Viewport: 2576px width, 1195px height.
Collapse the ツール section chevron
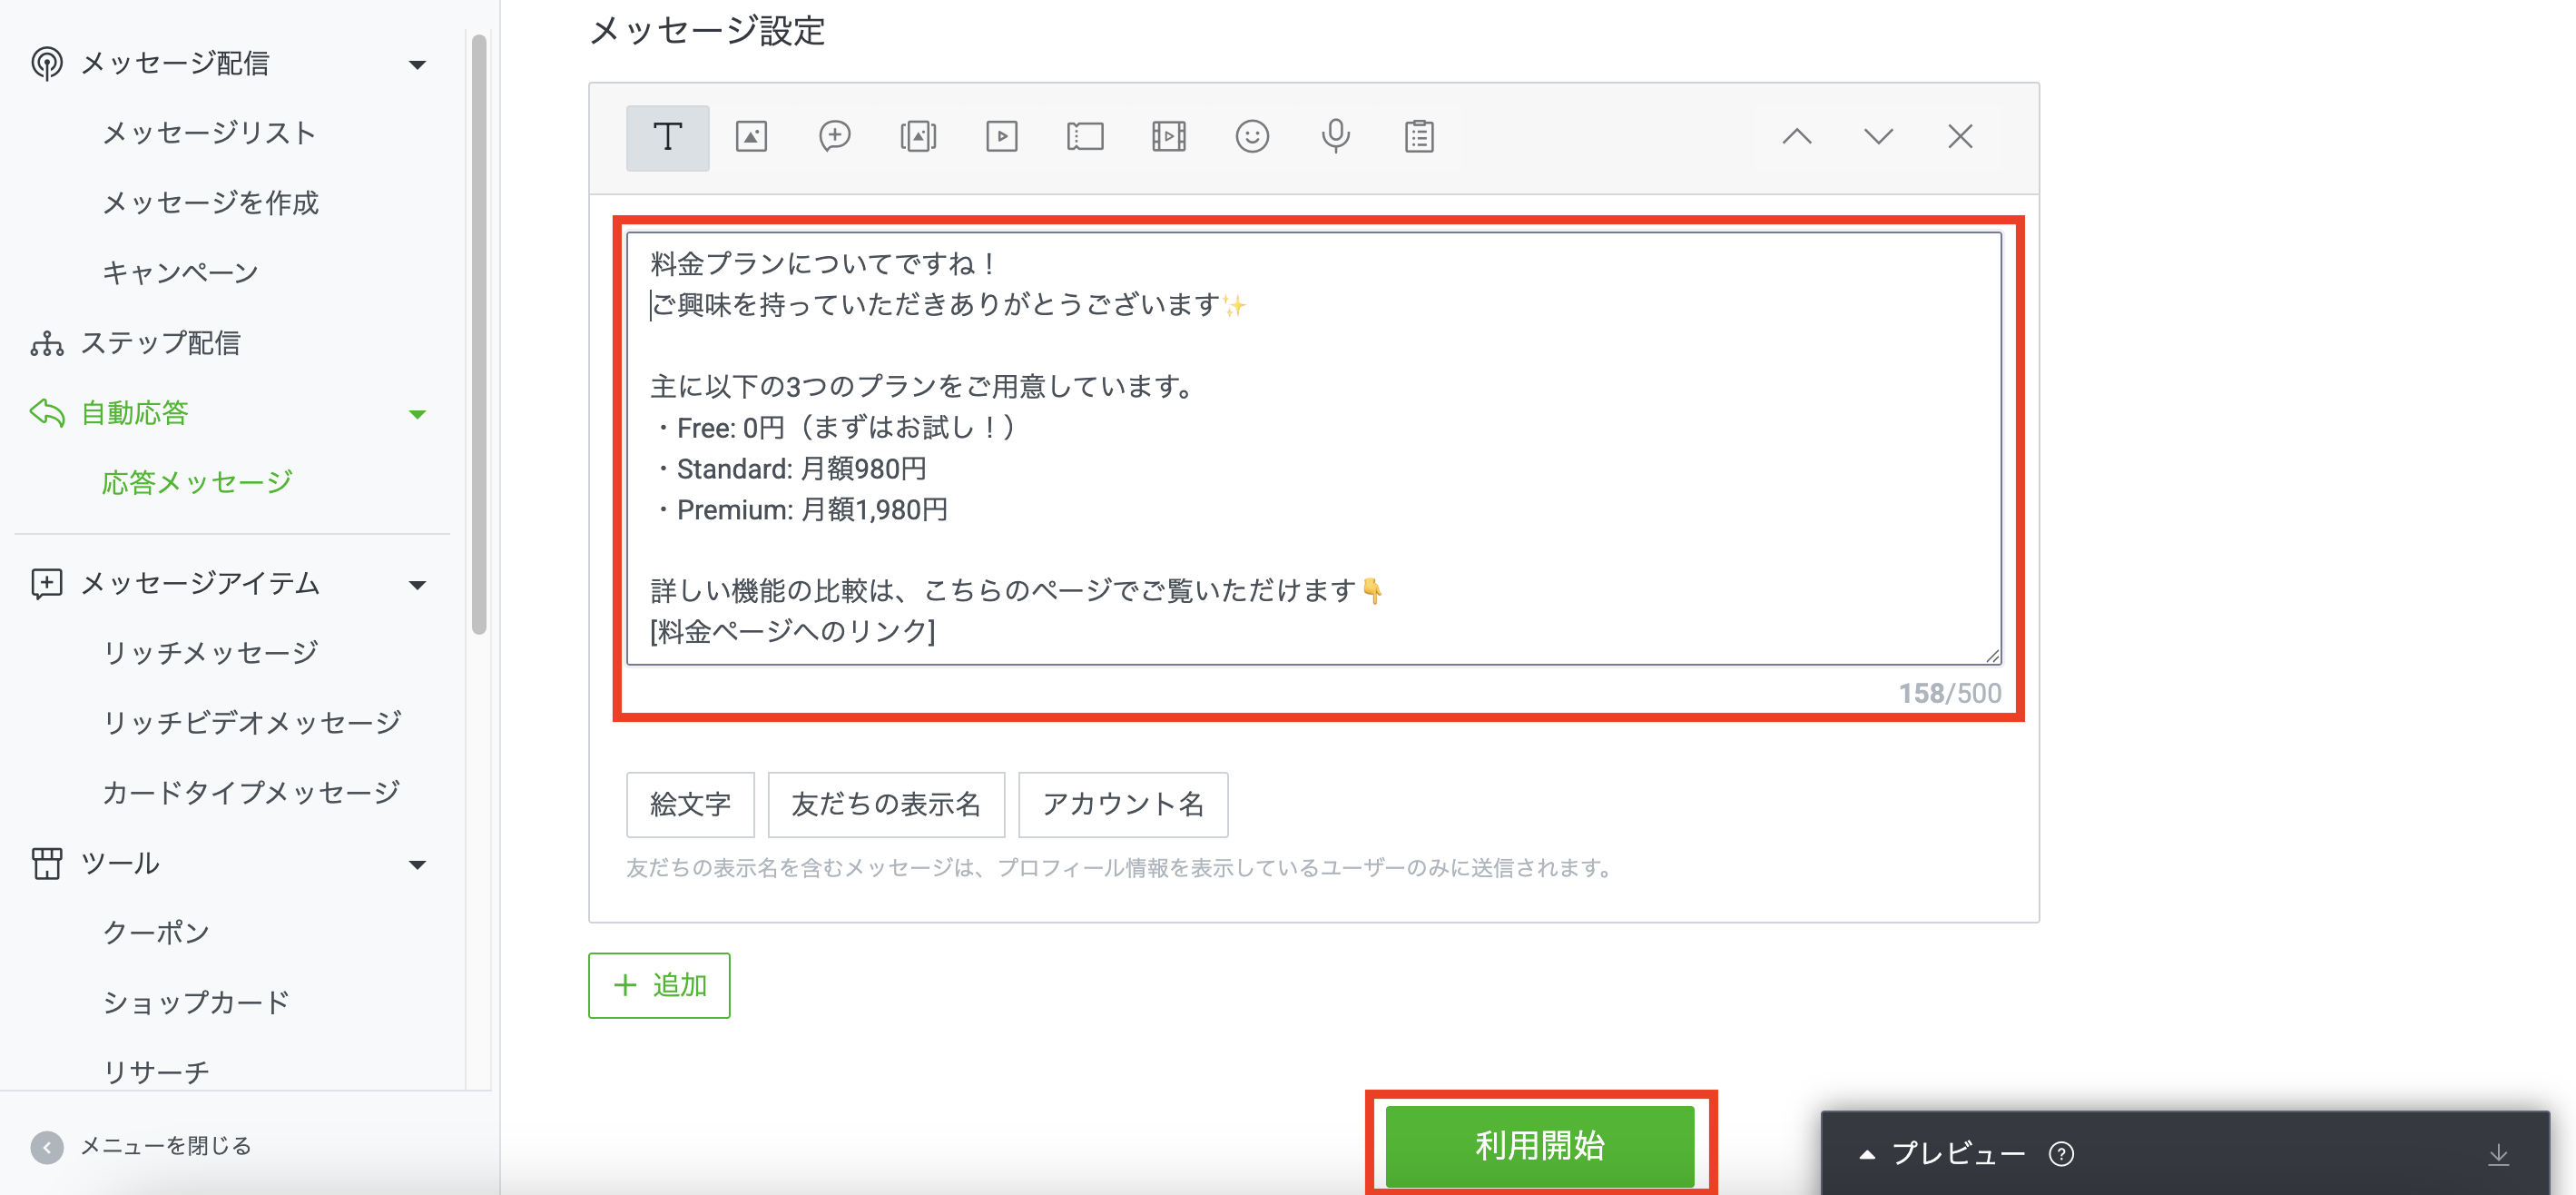pyautogui.click(x=419, y=864)
